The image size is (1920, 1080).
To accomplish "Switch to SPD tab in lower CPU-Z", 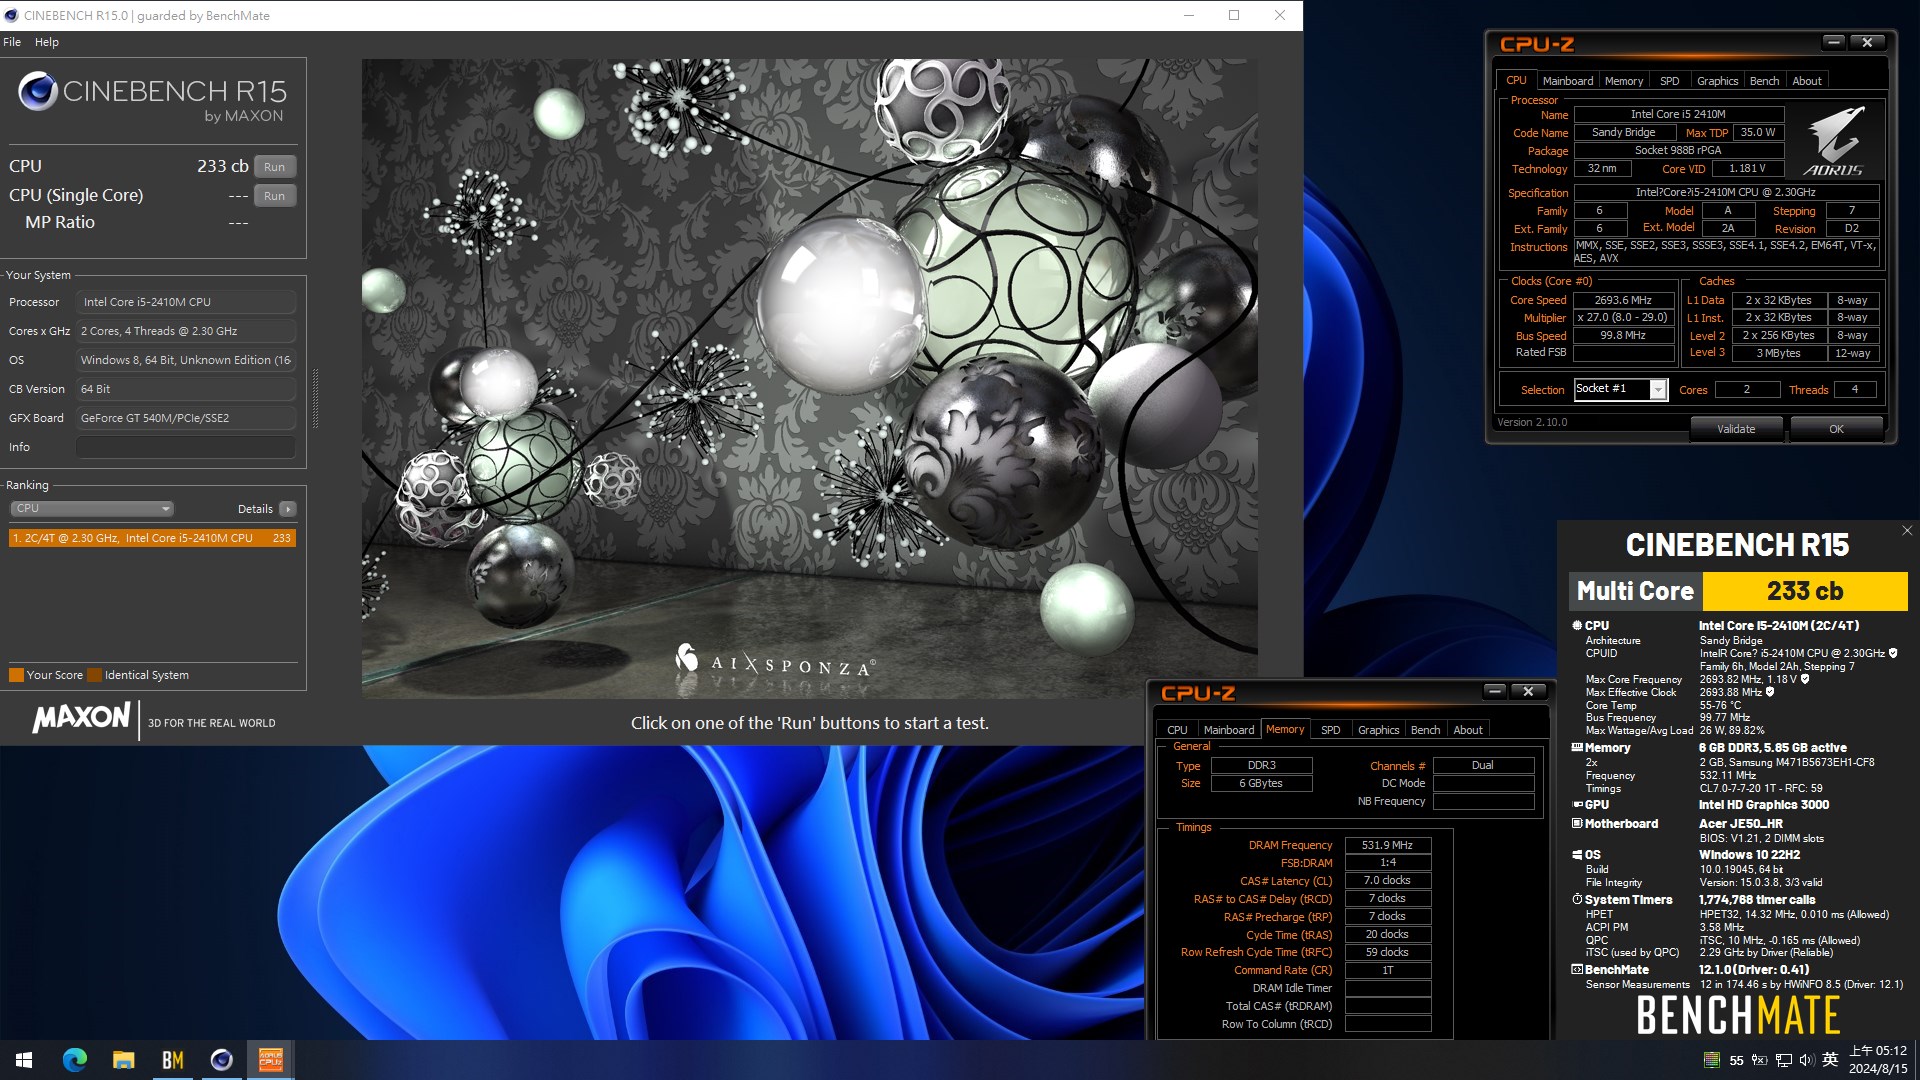I will 1330,730.
